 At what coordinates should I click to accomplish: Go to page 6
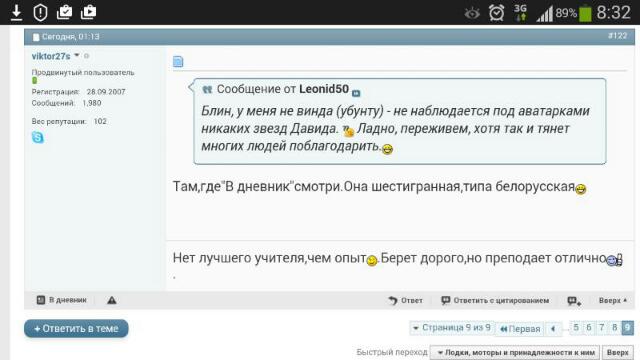click(589, 327)
